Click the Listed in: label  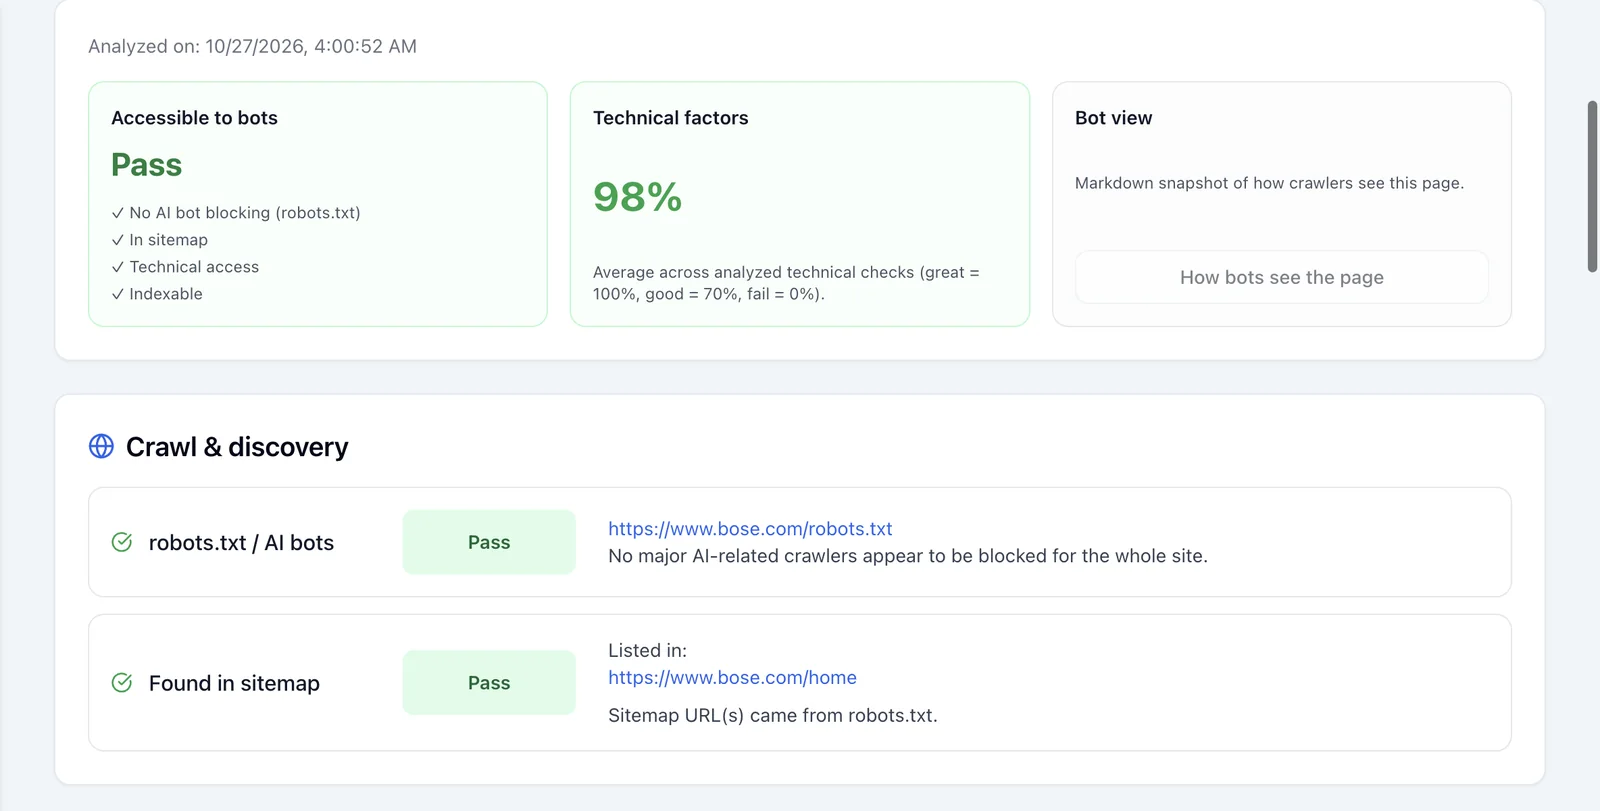(x=647, y=651)
